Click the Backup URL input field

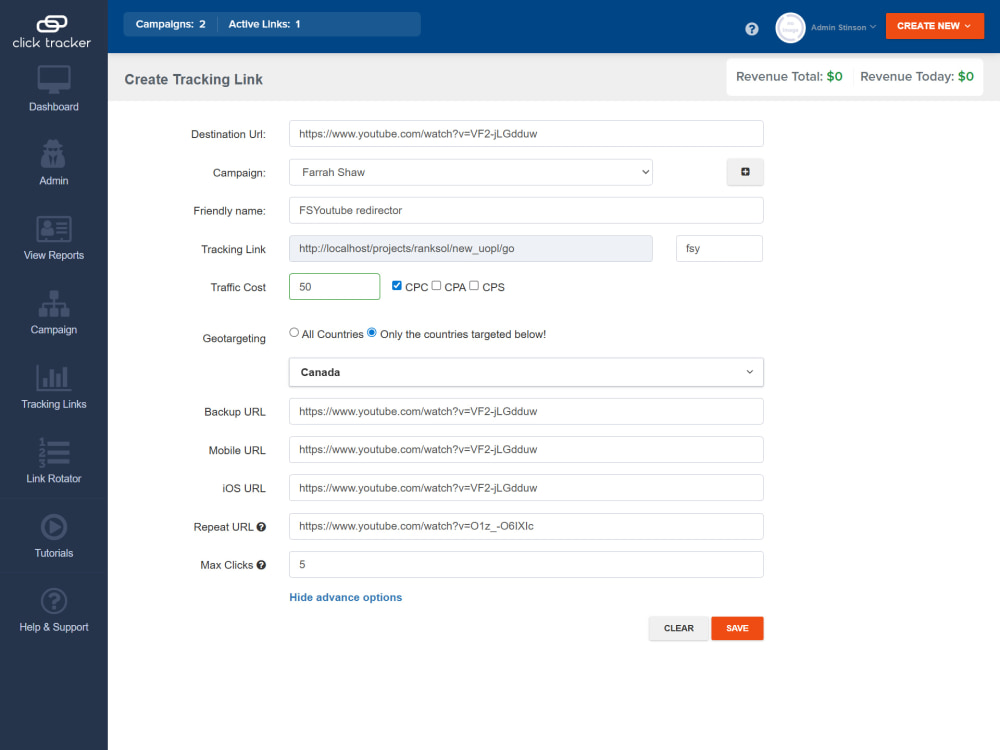526,411
